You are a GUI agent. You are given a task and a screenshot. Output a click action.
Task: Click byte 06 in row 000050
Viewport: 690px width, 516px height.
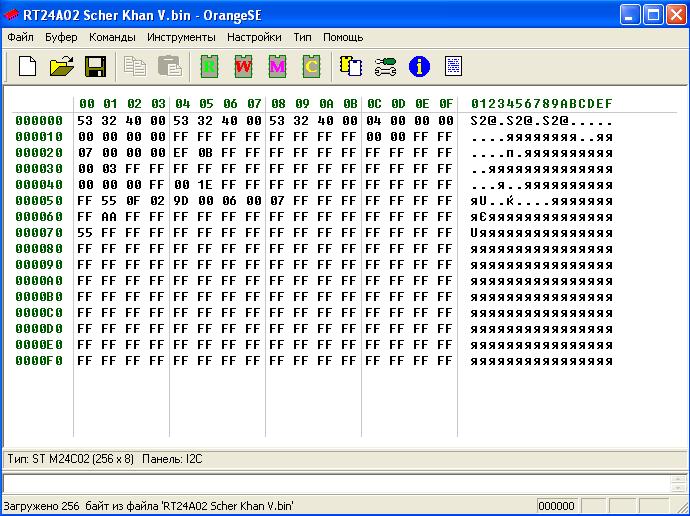pyautogui.click(x=229, y=201)
